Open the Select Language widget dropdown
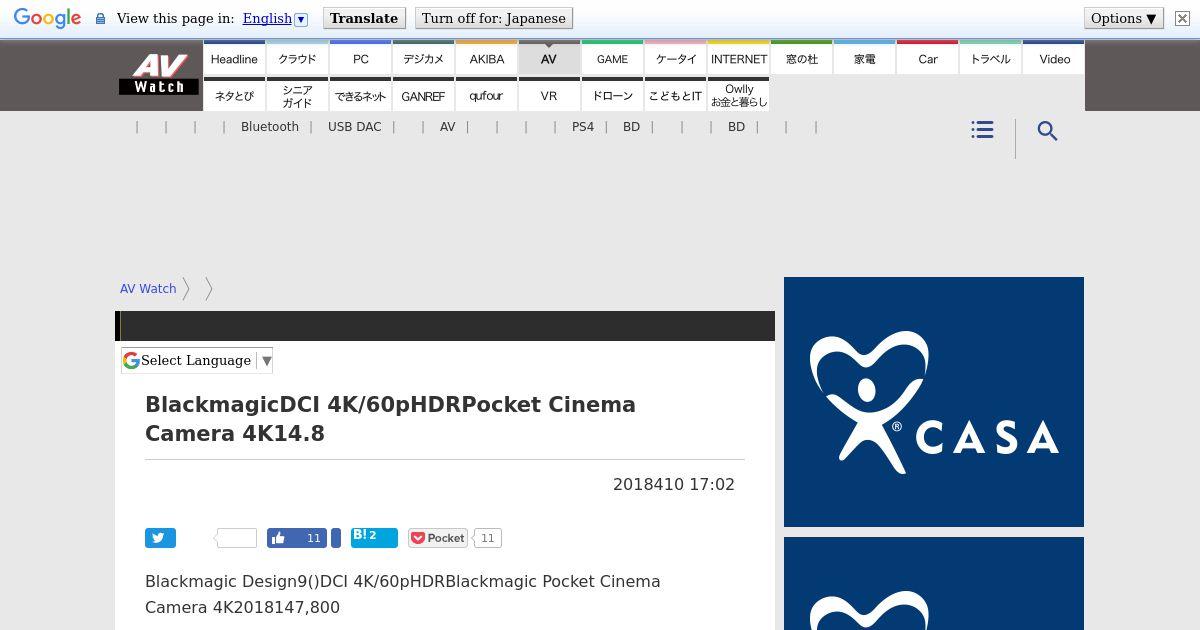 pyautogui.click(x=198, y=360)
